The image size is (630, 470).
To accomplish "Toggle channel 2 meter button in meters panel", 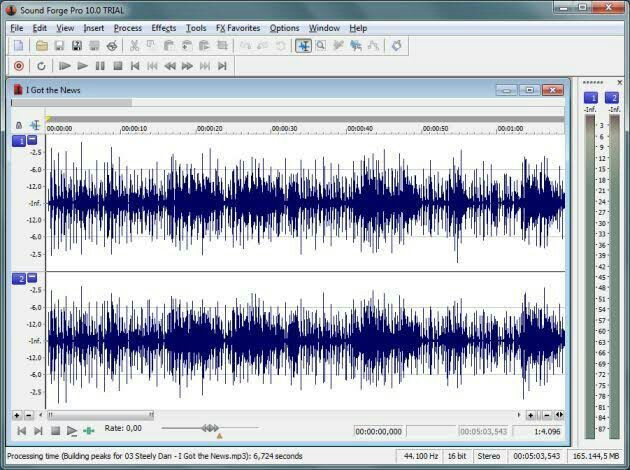I will point(612,98).
